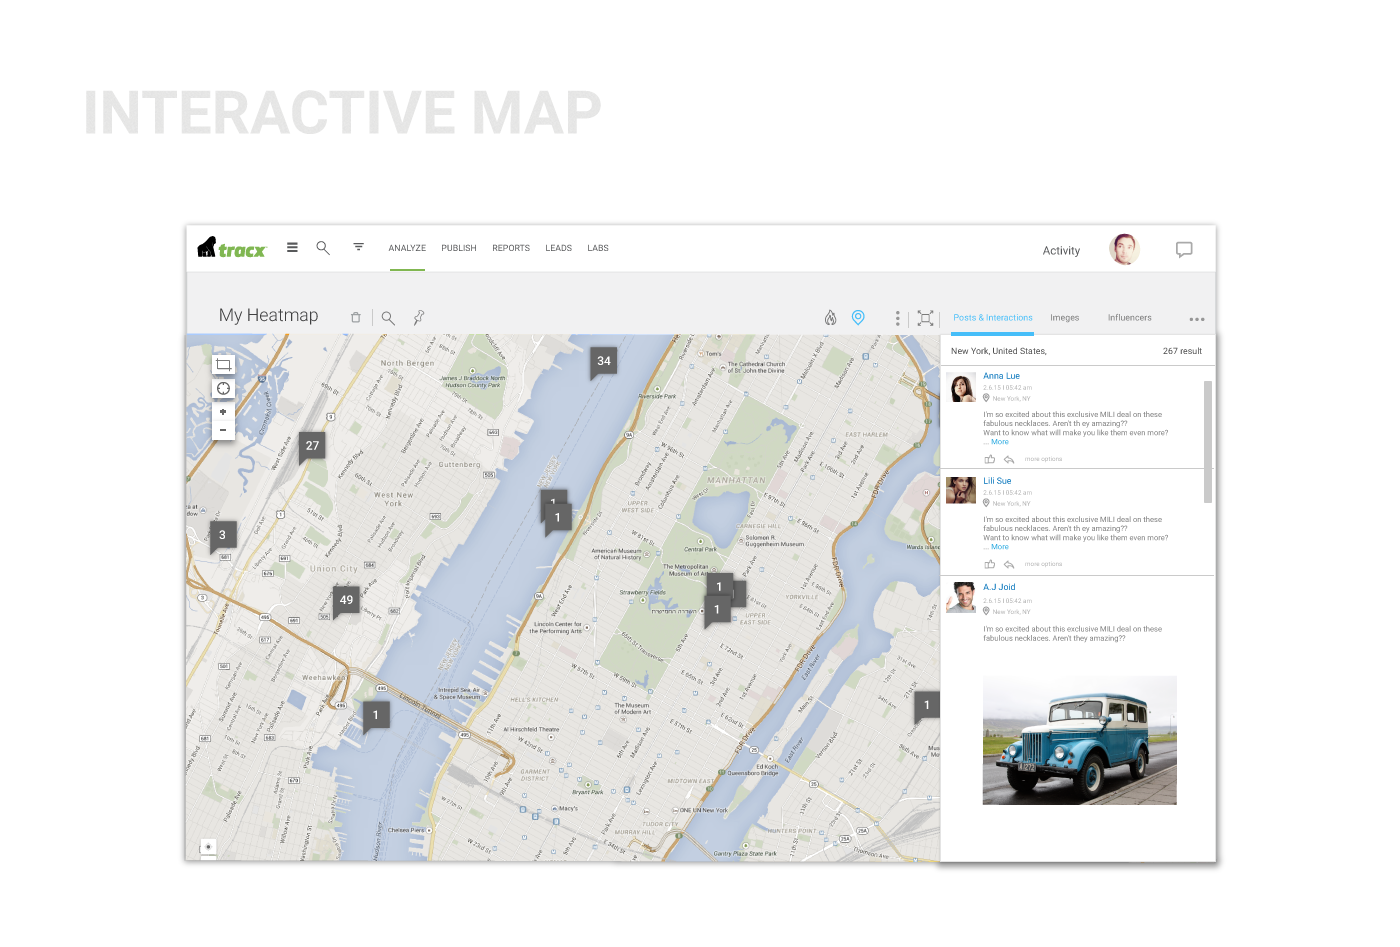
Task: Switch to the ANALYZE menu
Action: tap(407, 248)
